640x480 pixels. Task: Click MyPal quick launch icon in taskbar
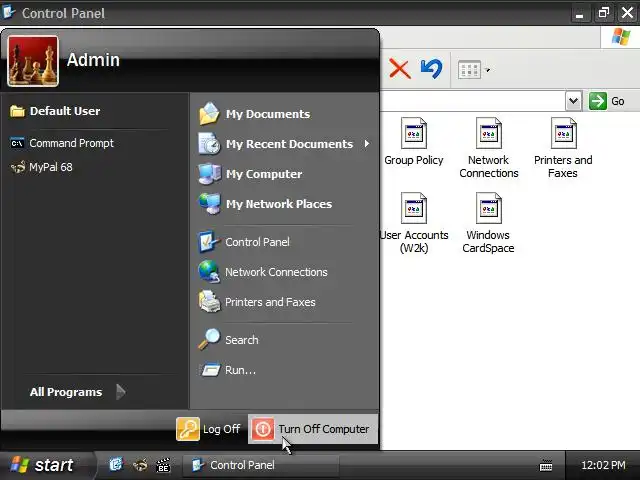tap(140, 464)
